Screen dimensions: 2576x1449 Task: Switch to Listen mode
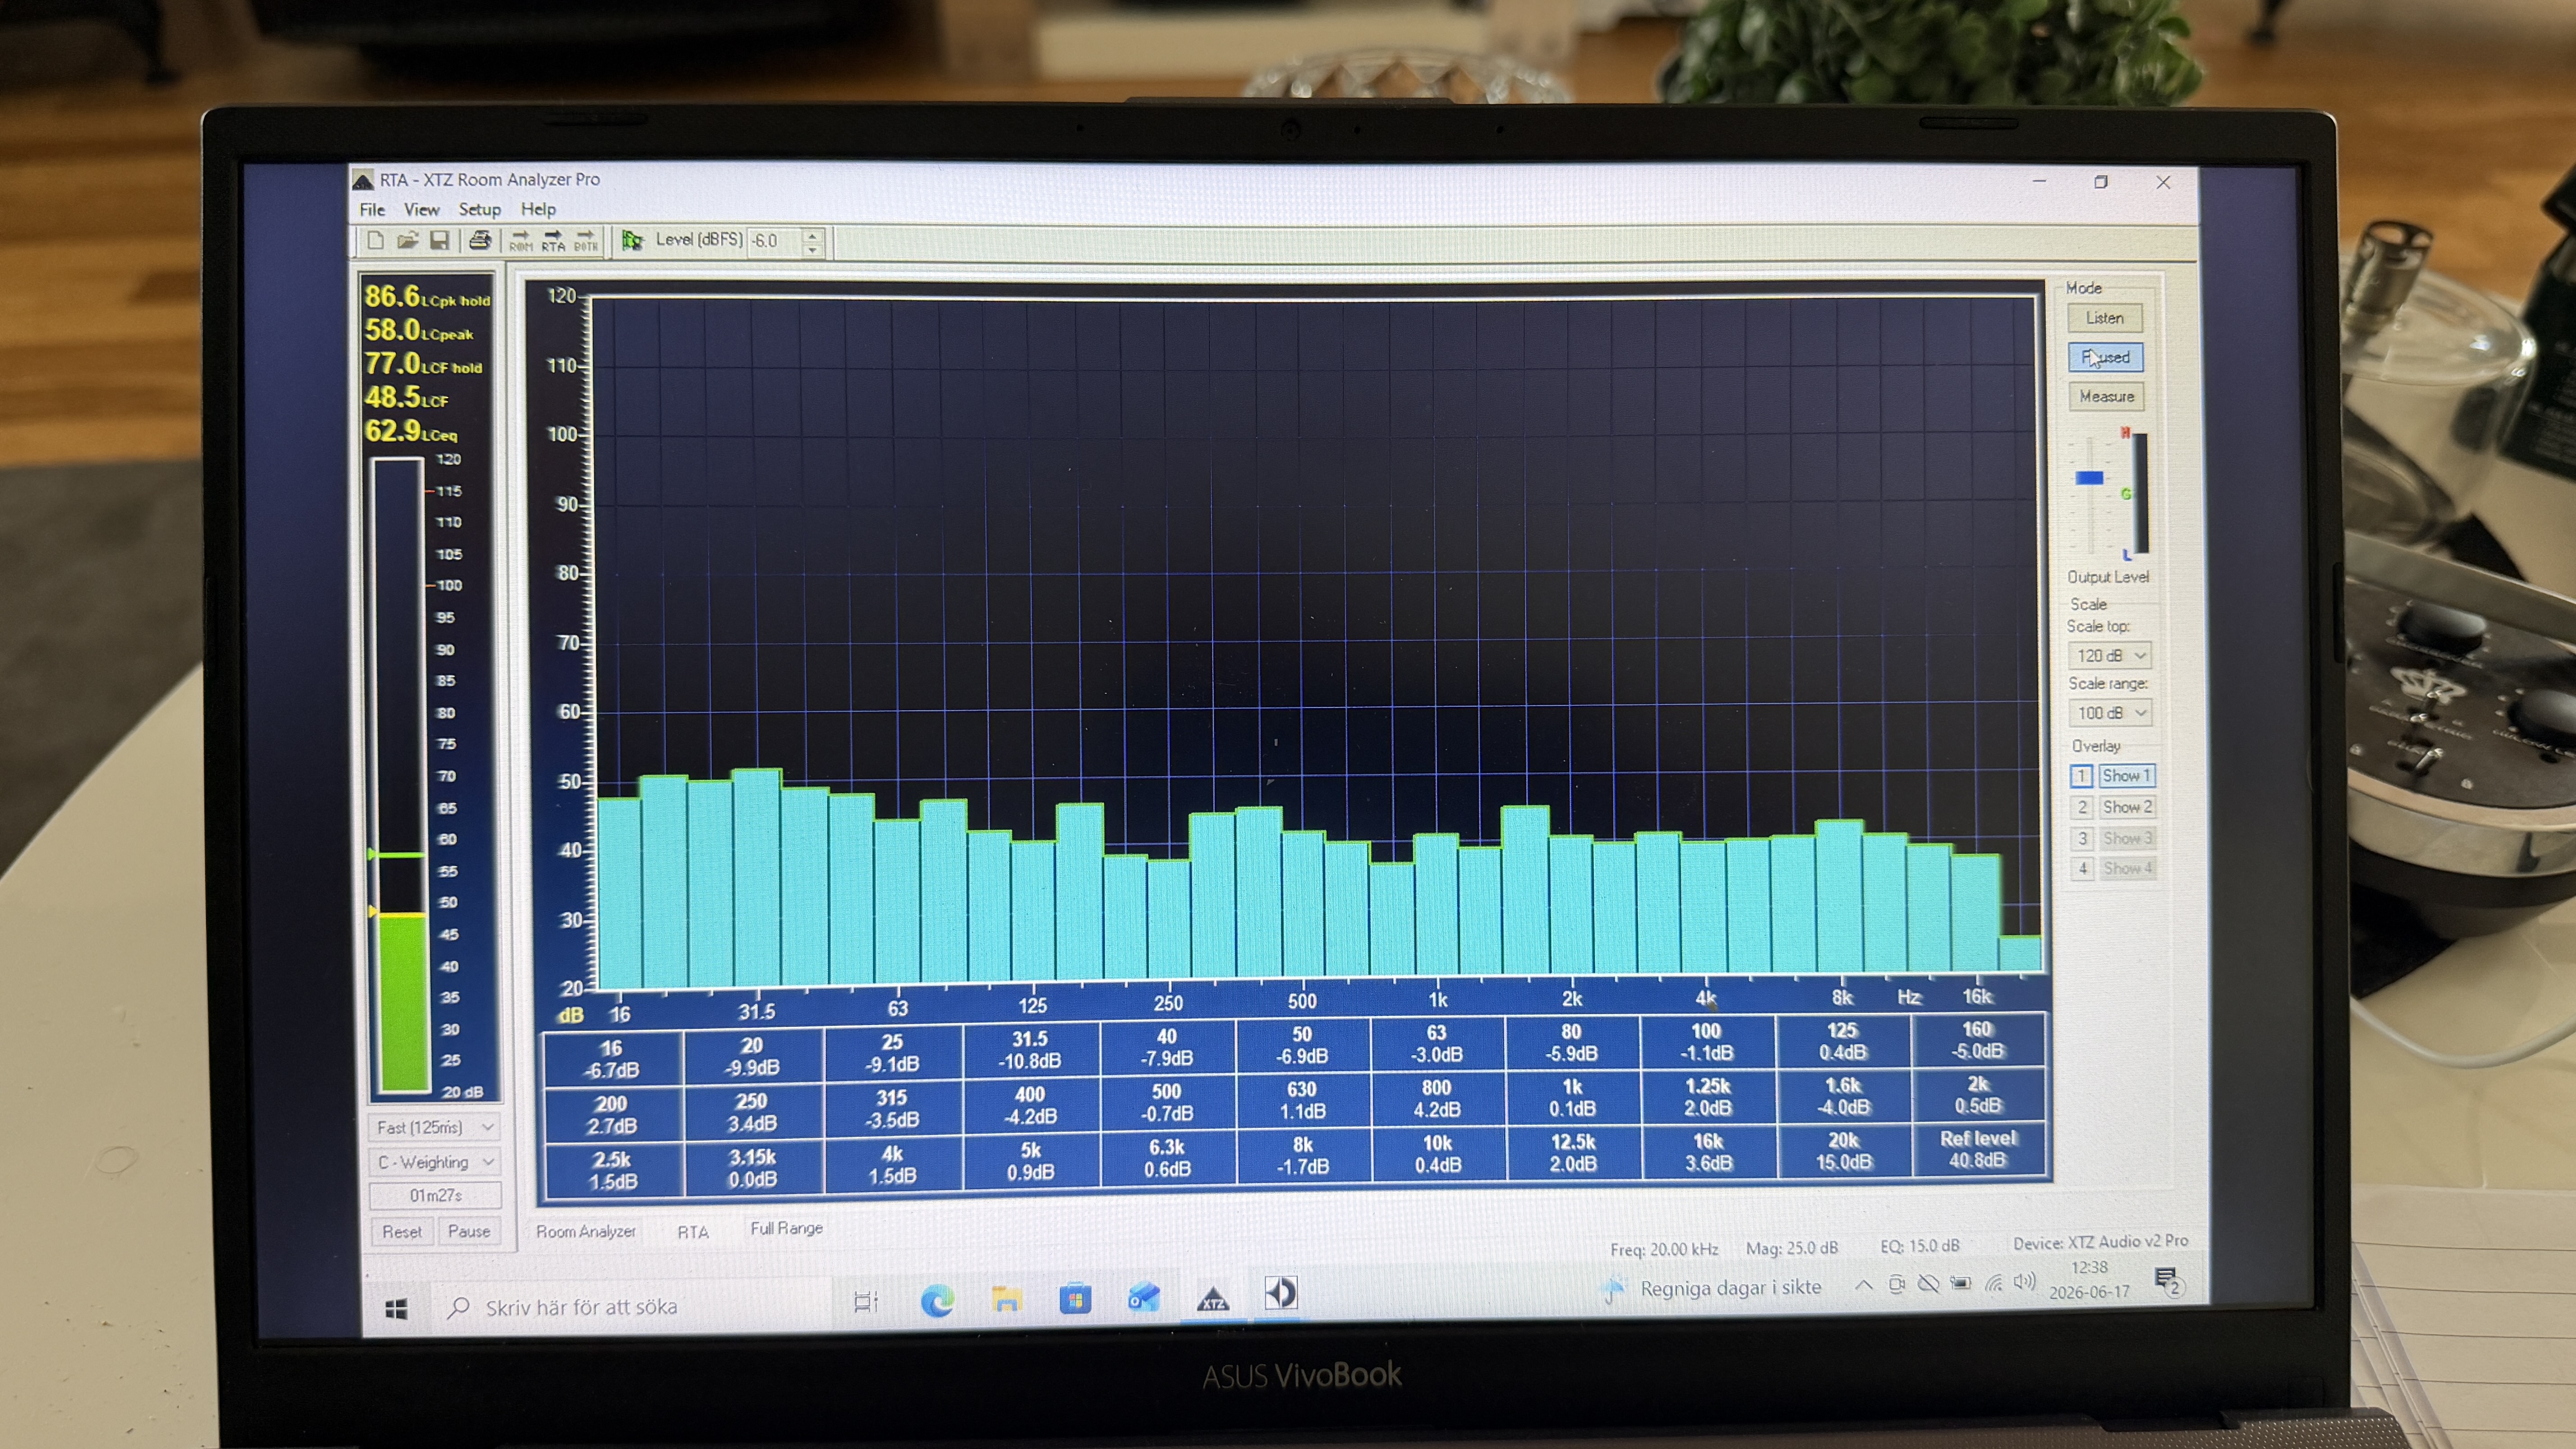[x=2105, y=318]
